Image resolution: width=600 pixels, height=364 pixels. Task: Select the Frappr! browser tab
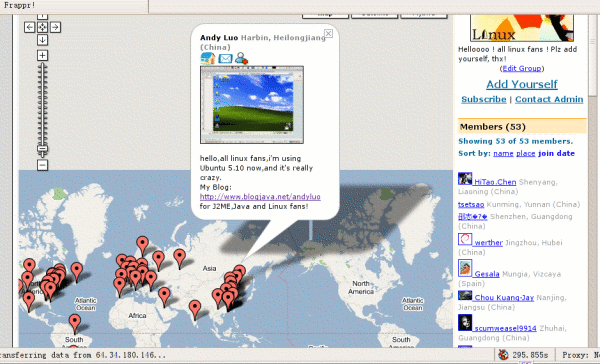point(74,6)
